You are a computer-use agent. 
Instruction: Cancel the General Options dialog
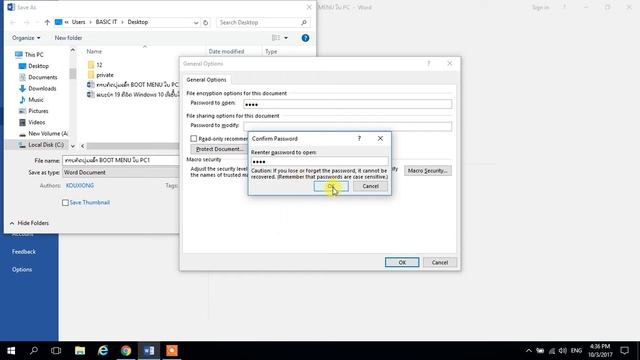(440, 262)
